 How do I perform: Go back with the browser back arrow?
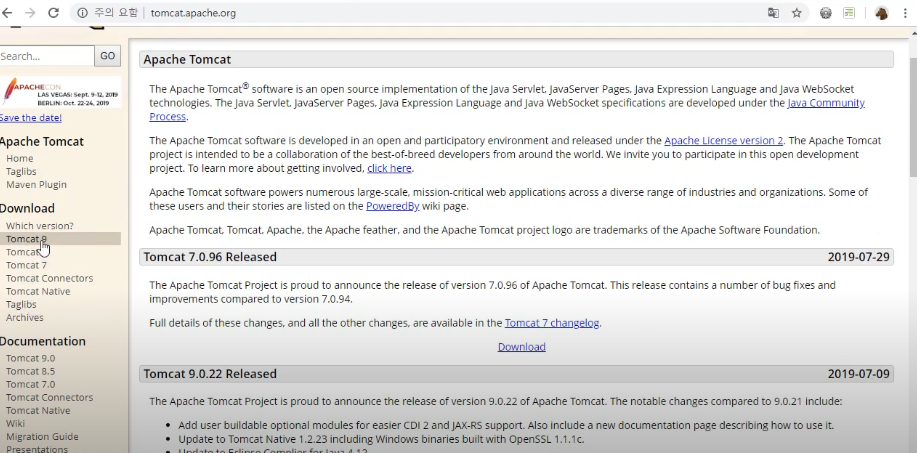(x=7, y=13)
